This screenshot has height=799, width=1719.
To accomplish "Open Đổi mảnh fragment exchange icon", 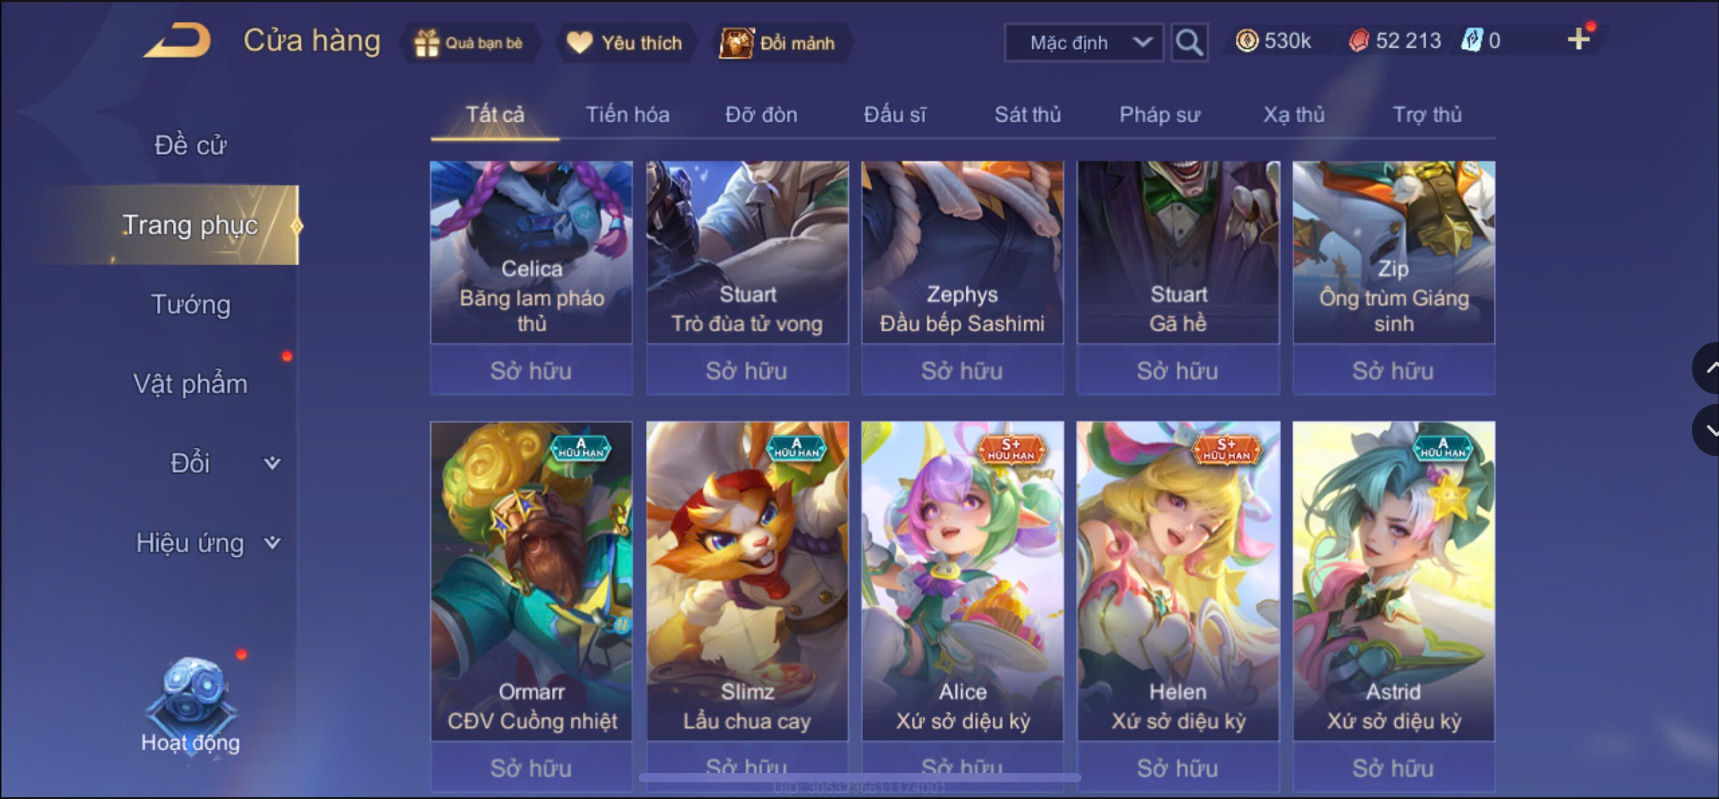I will pyautogui.click(x=737, y=43).
